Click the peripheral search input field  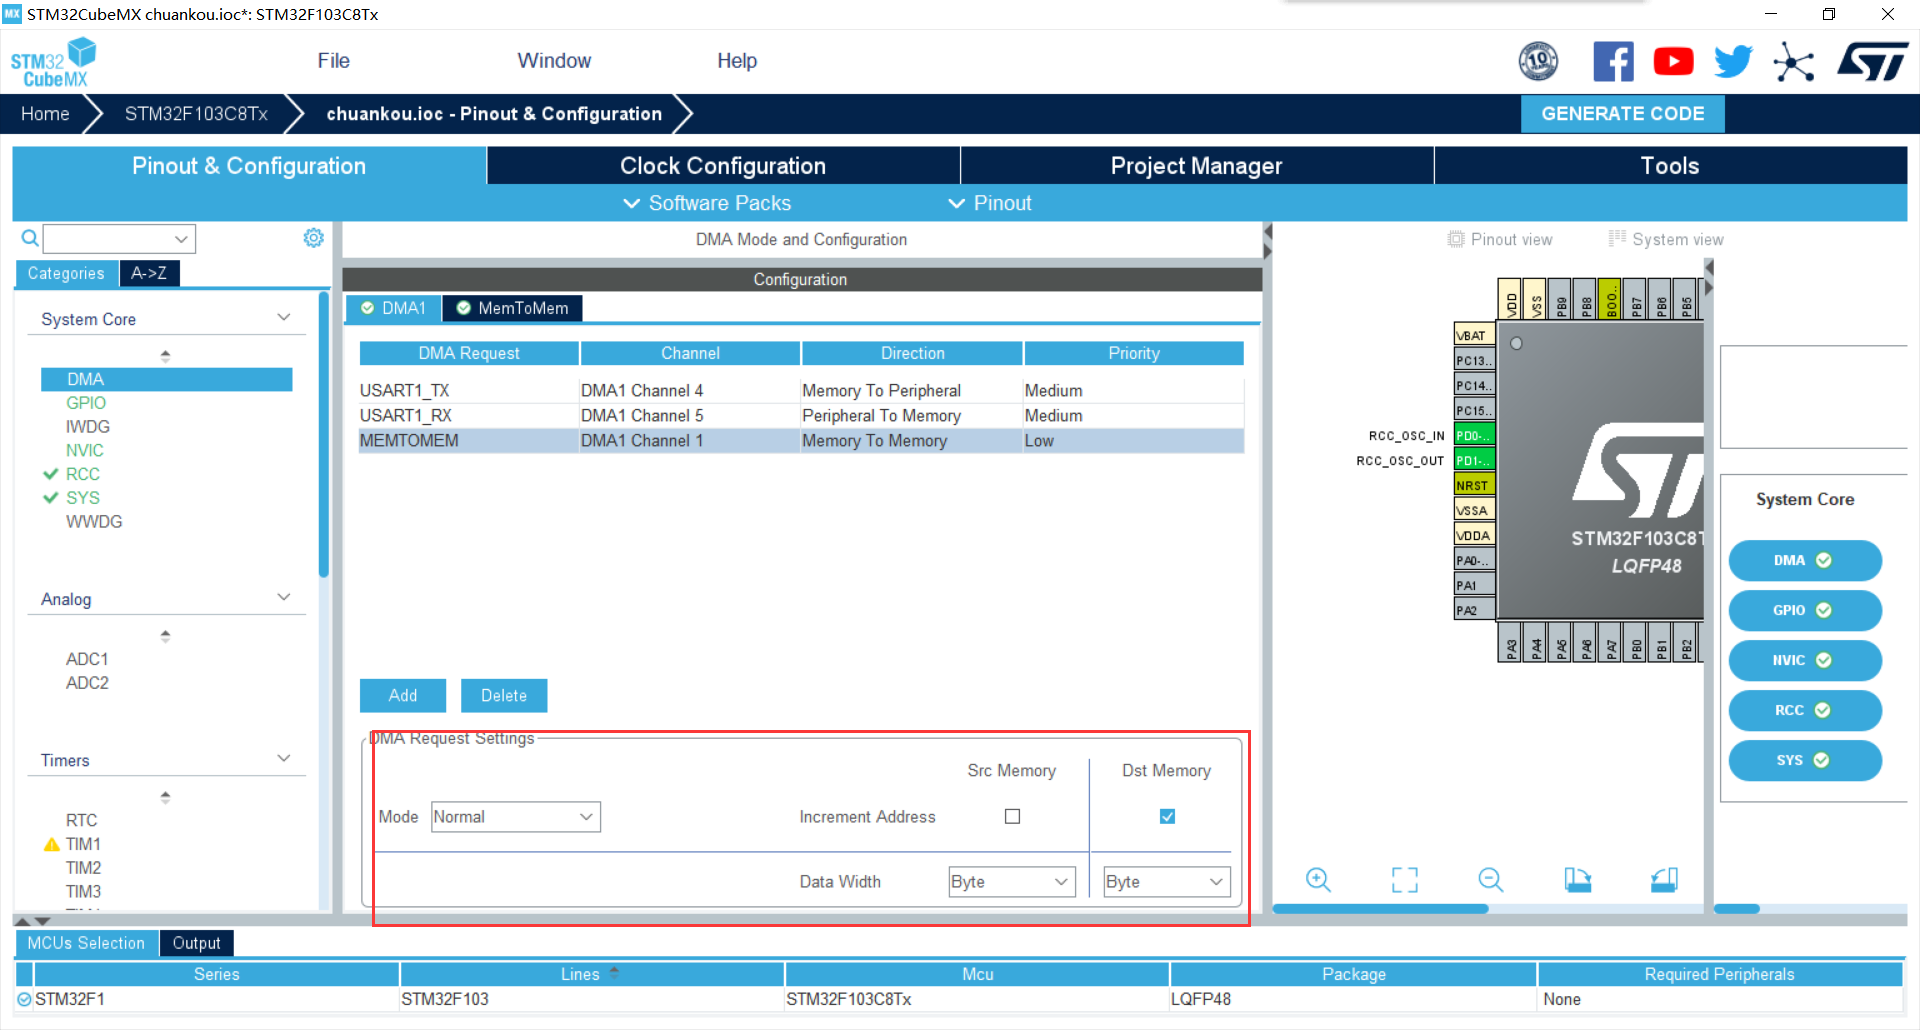(108, 239)
